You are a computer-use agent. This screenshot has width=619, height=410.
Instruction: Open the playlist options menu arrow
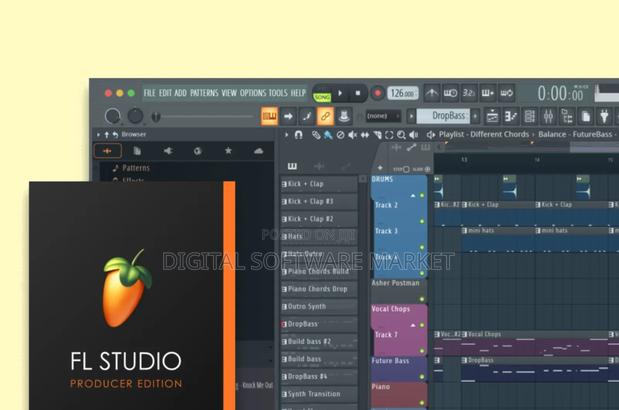(287, 135)
